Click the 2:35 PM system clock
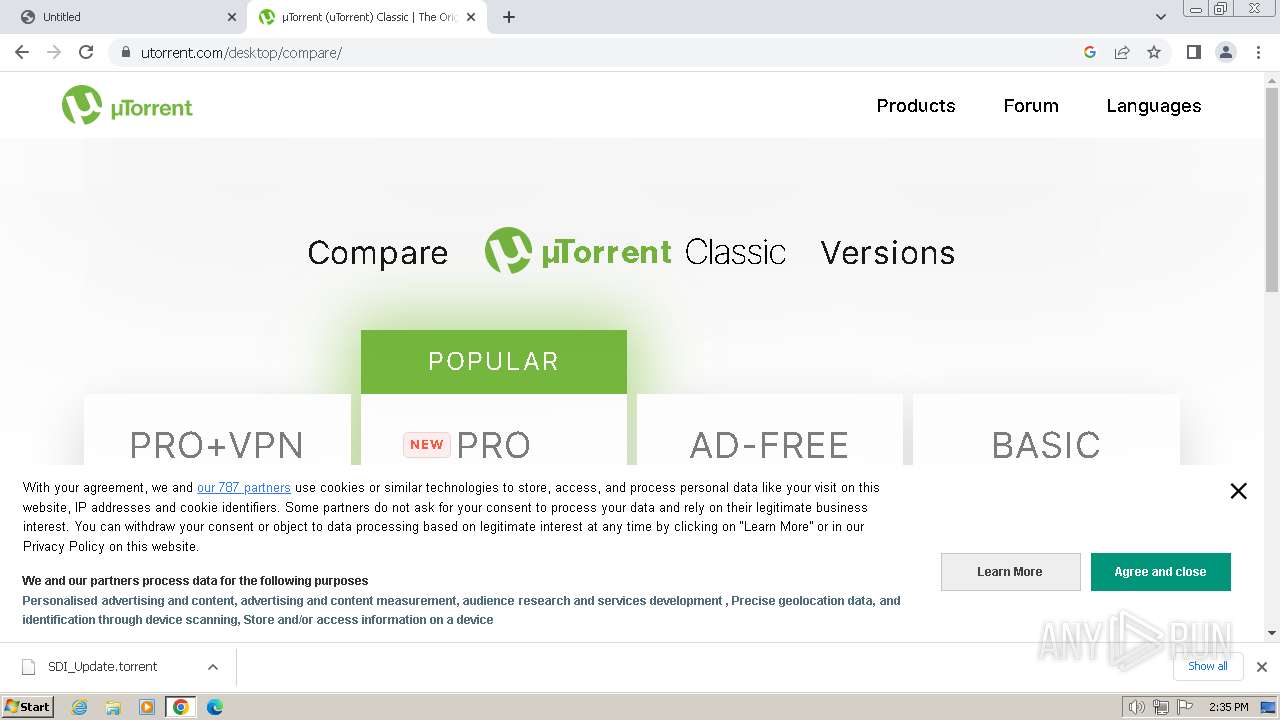1280x720 pixels. coord(1229,707)
